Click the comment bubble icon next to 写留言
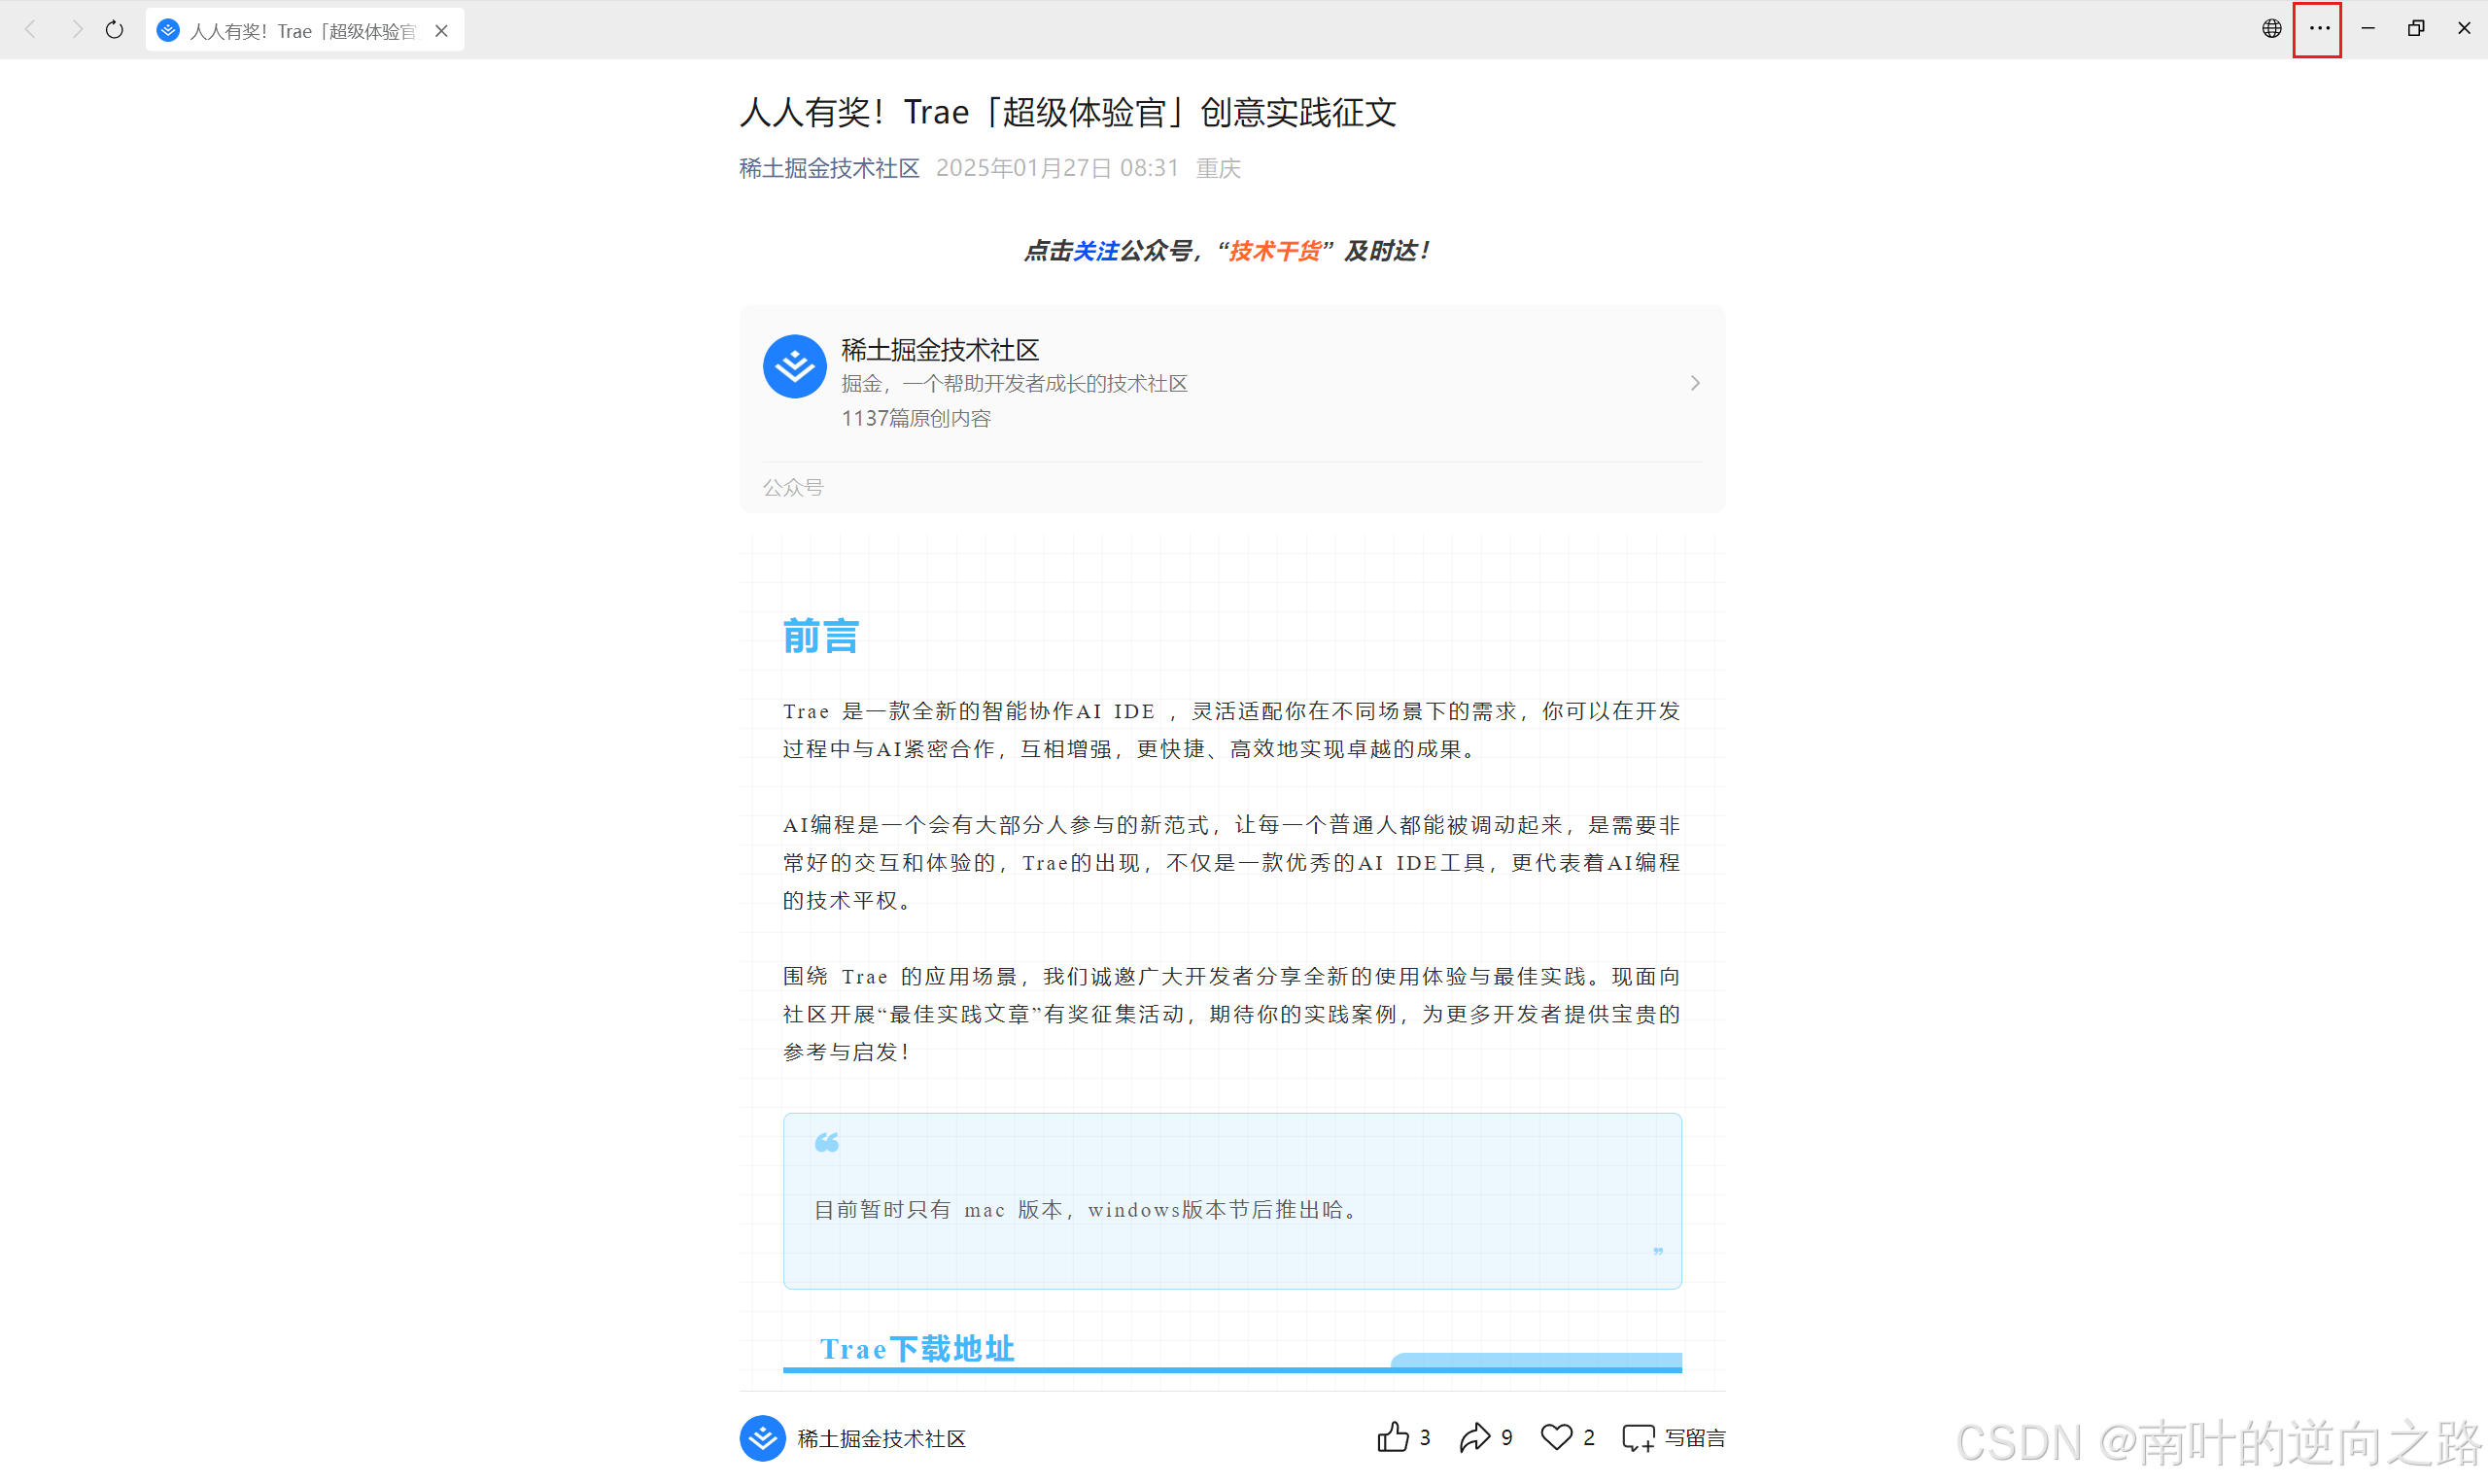2488x1484 pixels. 1637,1437
